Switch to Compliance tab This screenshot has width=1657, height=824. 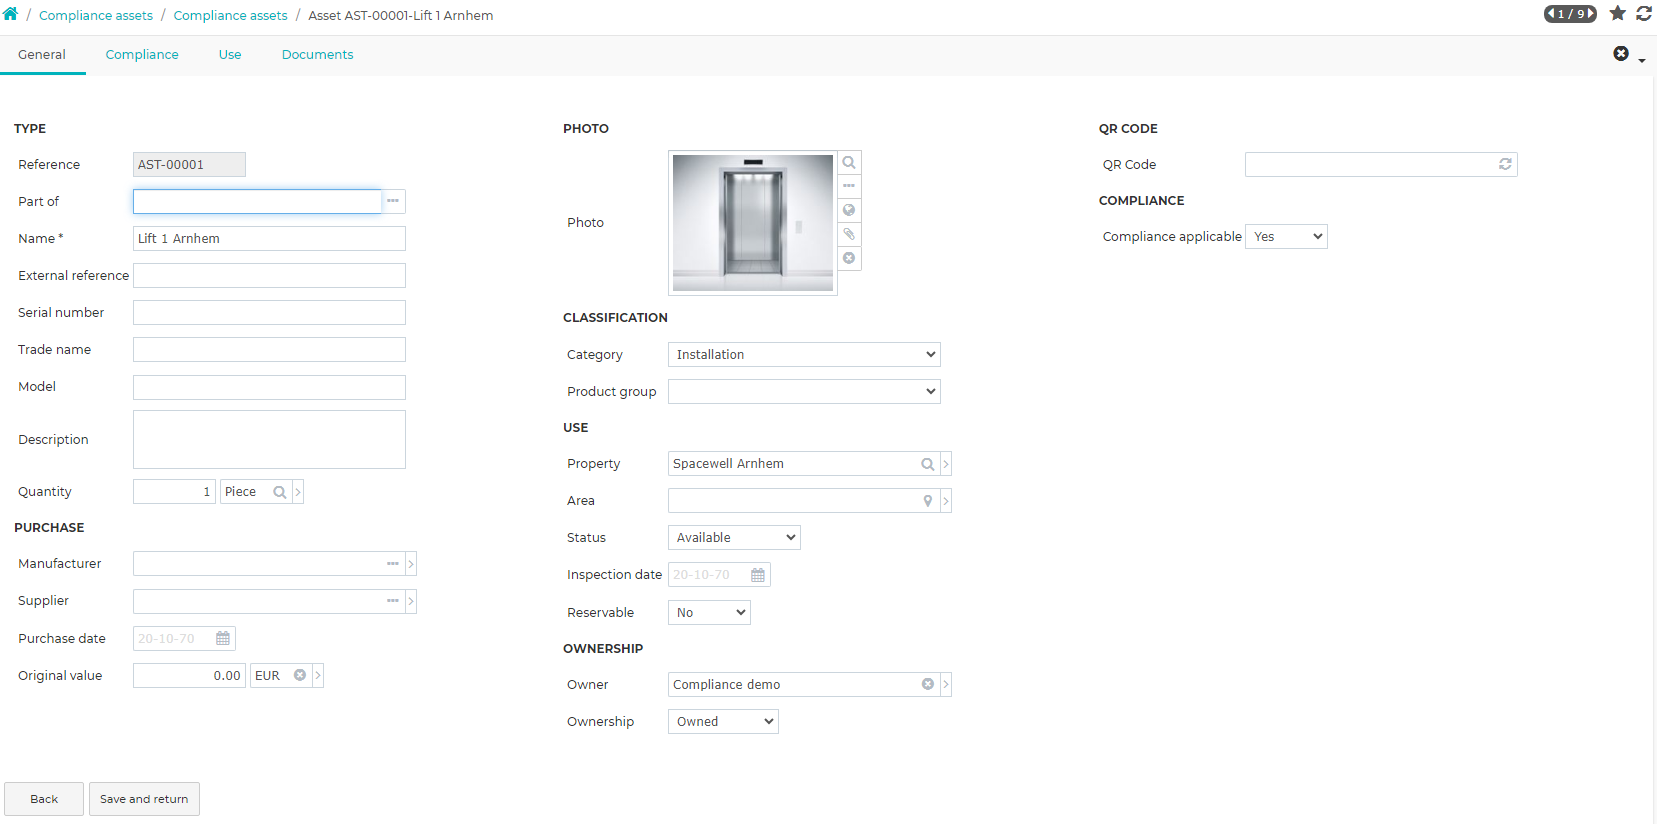[142, 55]
